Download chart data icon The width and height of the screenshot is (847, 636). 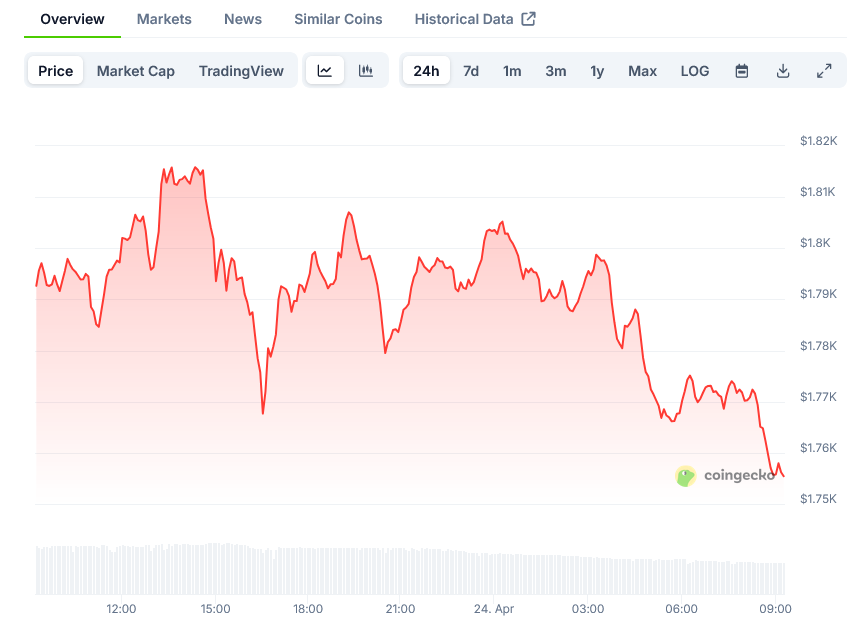[x=783, y=71]
